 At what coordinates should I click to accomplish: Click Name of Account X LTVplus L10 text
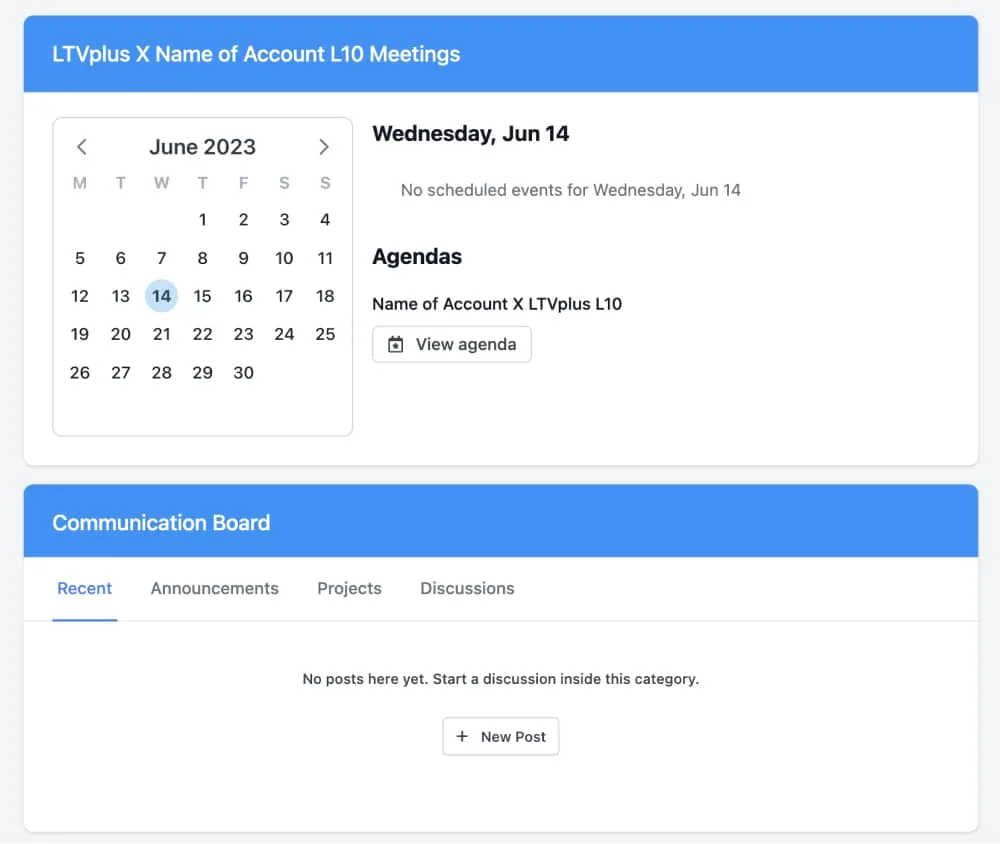[497, 304]
